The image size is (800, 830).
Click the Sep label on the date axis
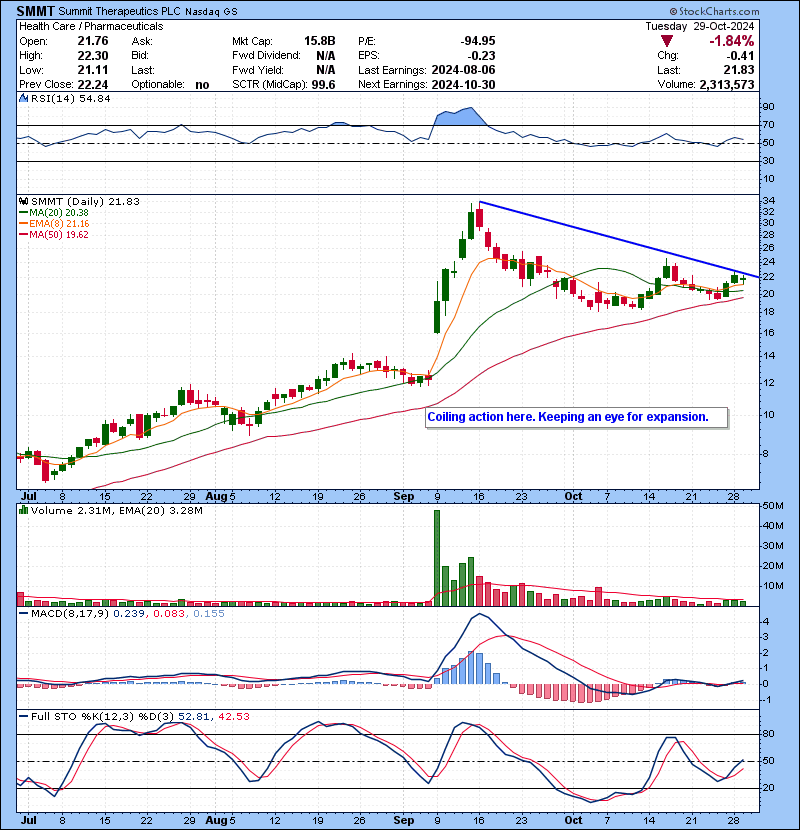tap(405, 496)
